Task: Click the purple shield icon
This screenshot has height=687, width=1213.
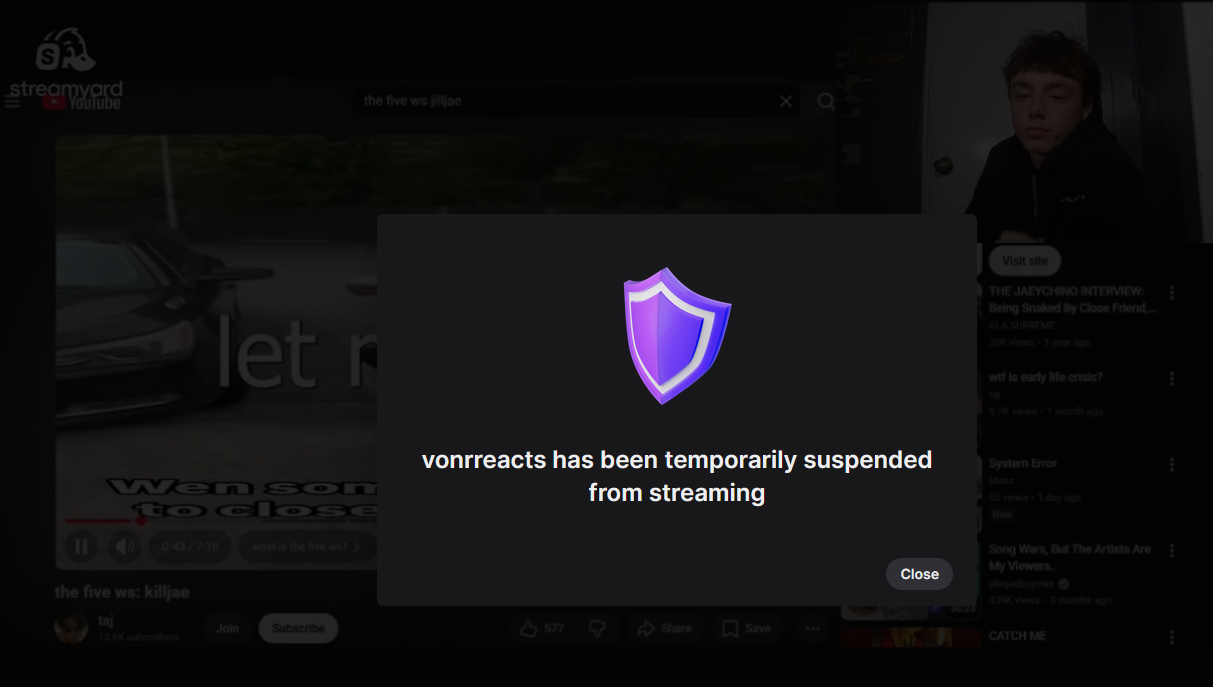Action: pos(677,336)
